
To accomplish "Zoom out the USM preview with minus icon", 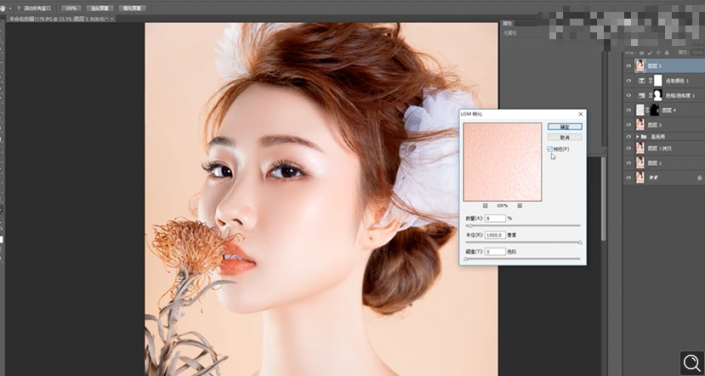I will 485,206.
